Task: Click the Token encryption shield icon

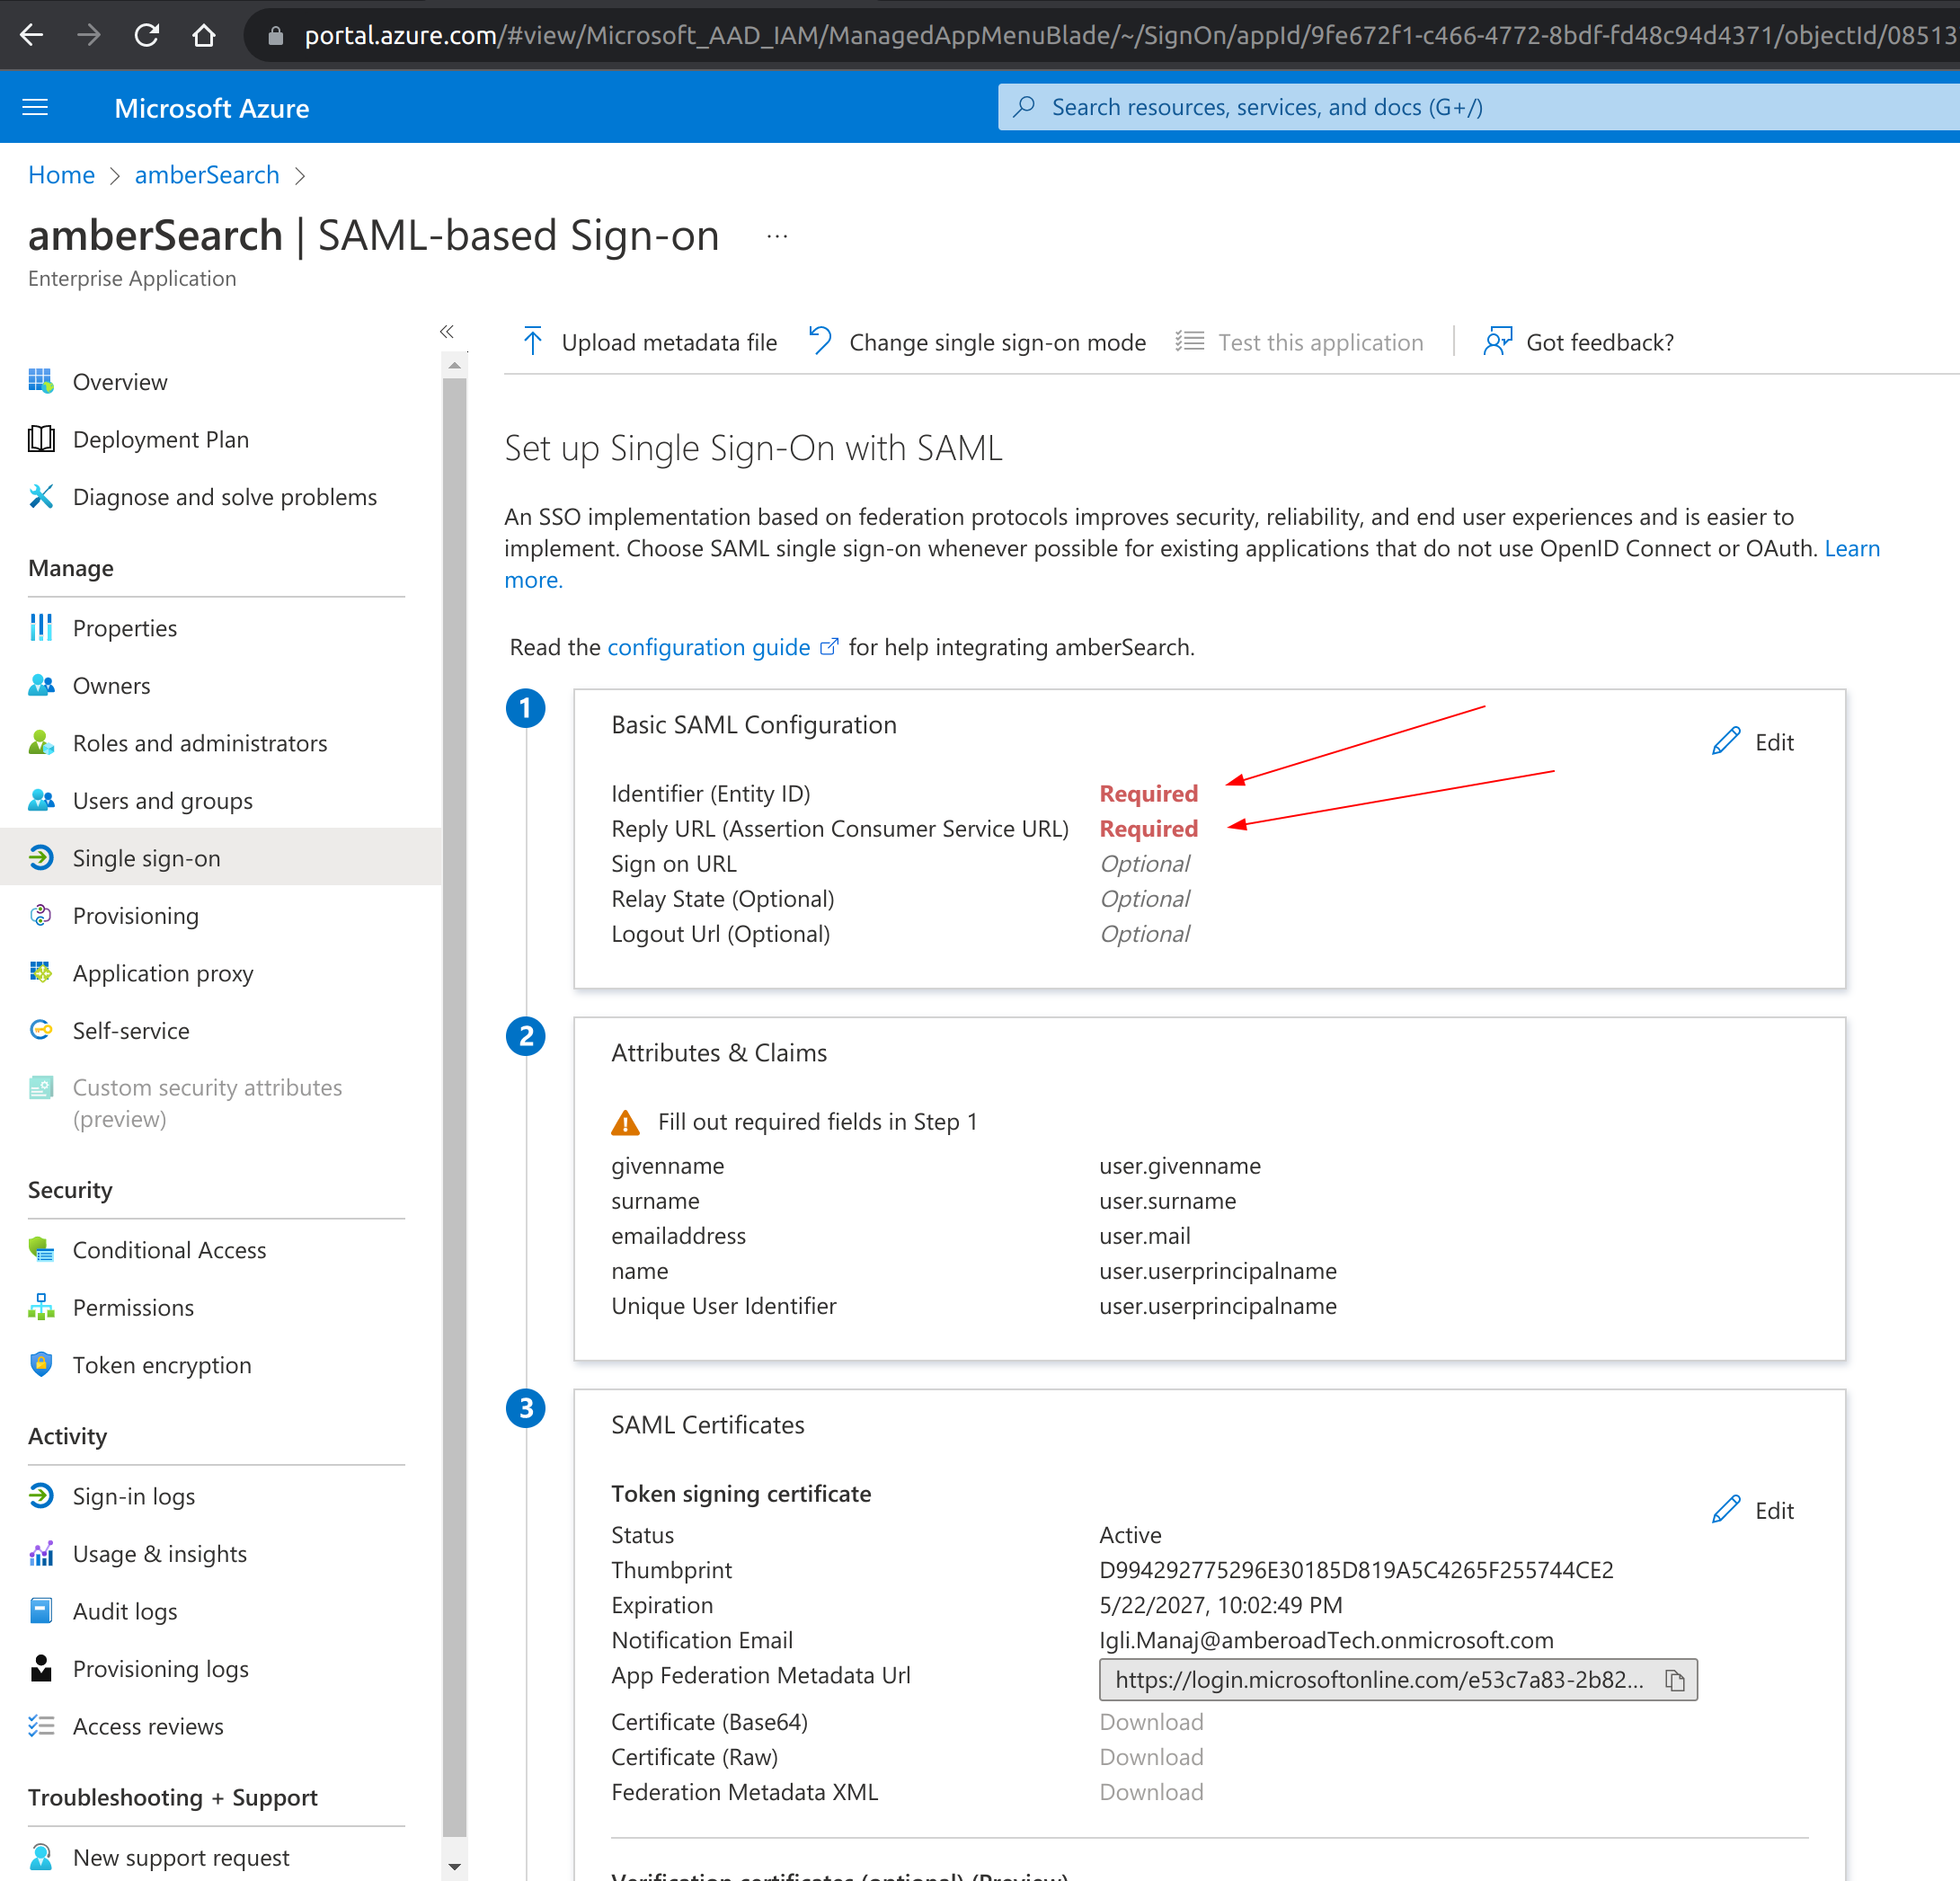Action: coord(41,1364)
